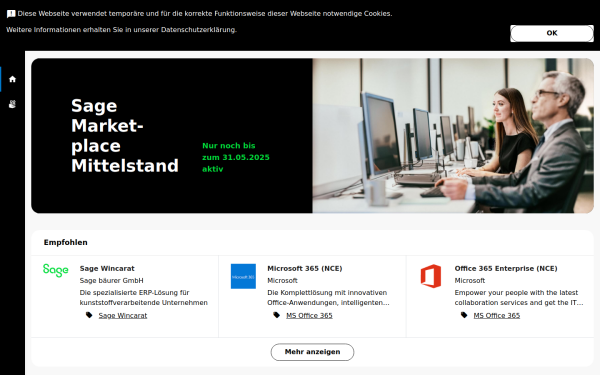
Task: Click Microsoft vendor under Office 365 Enterprise
Action: [470, 280]
